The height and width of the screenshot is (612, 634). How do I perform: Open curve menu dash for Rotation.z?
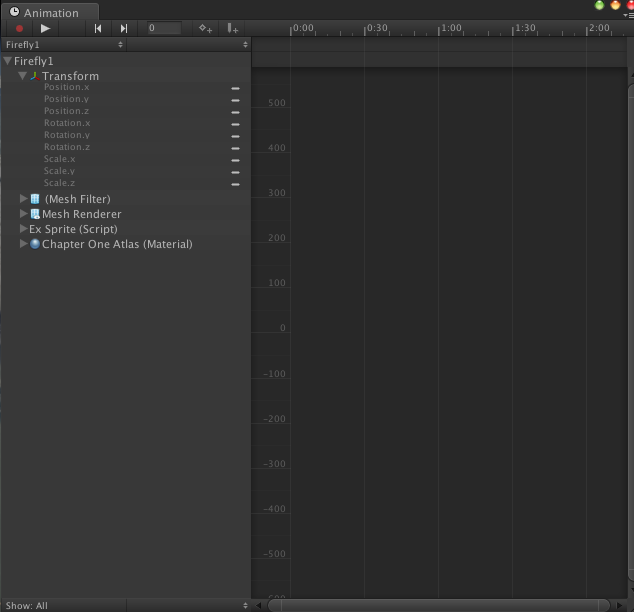pos(235,148)
